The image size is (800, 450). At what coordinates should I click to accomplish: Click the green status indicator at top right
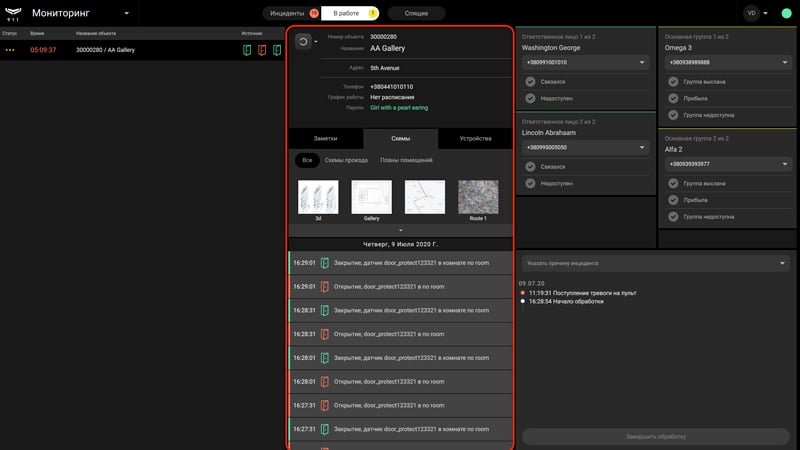click(x=786, y=13)
